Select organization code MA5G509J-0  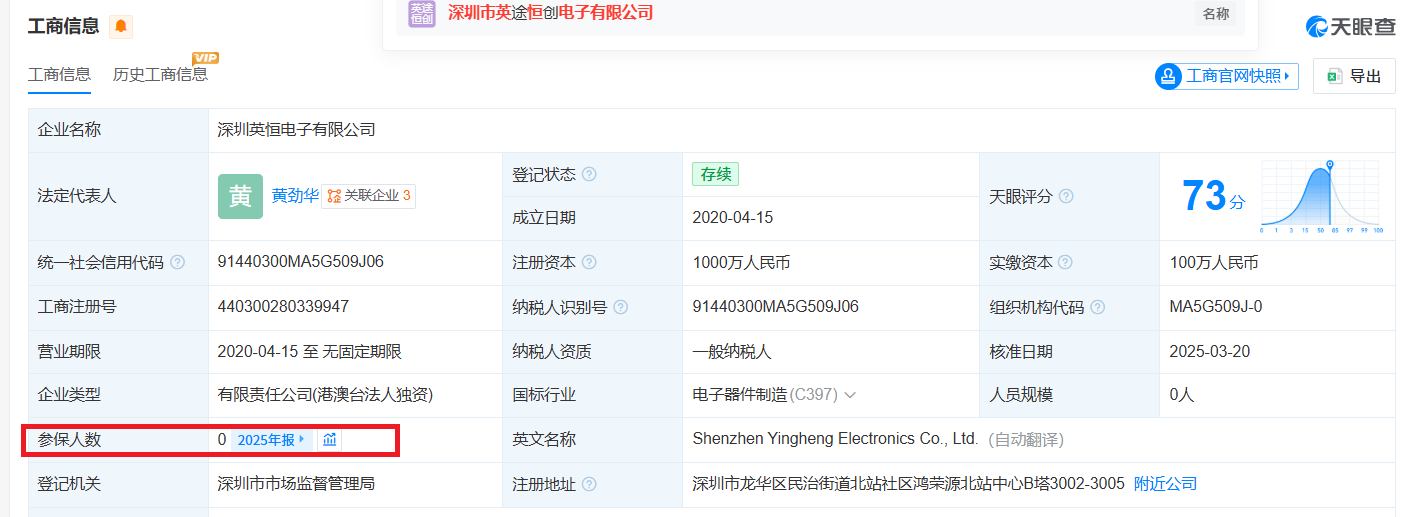(1216, 307)
